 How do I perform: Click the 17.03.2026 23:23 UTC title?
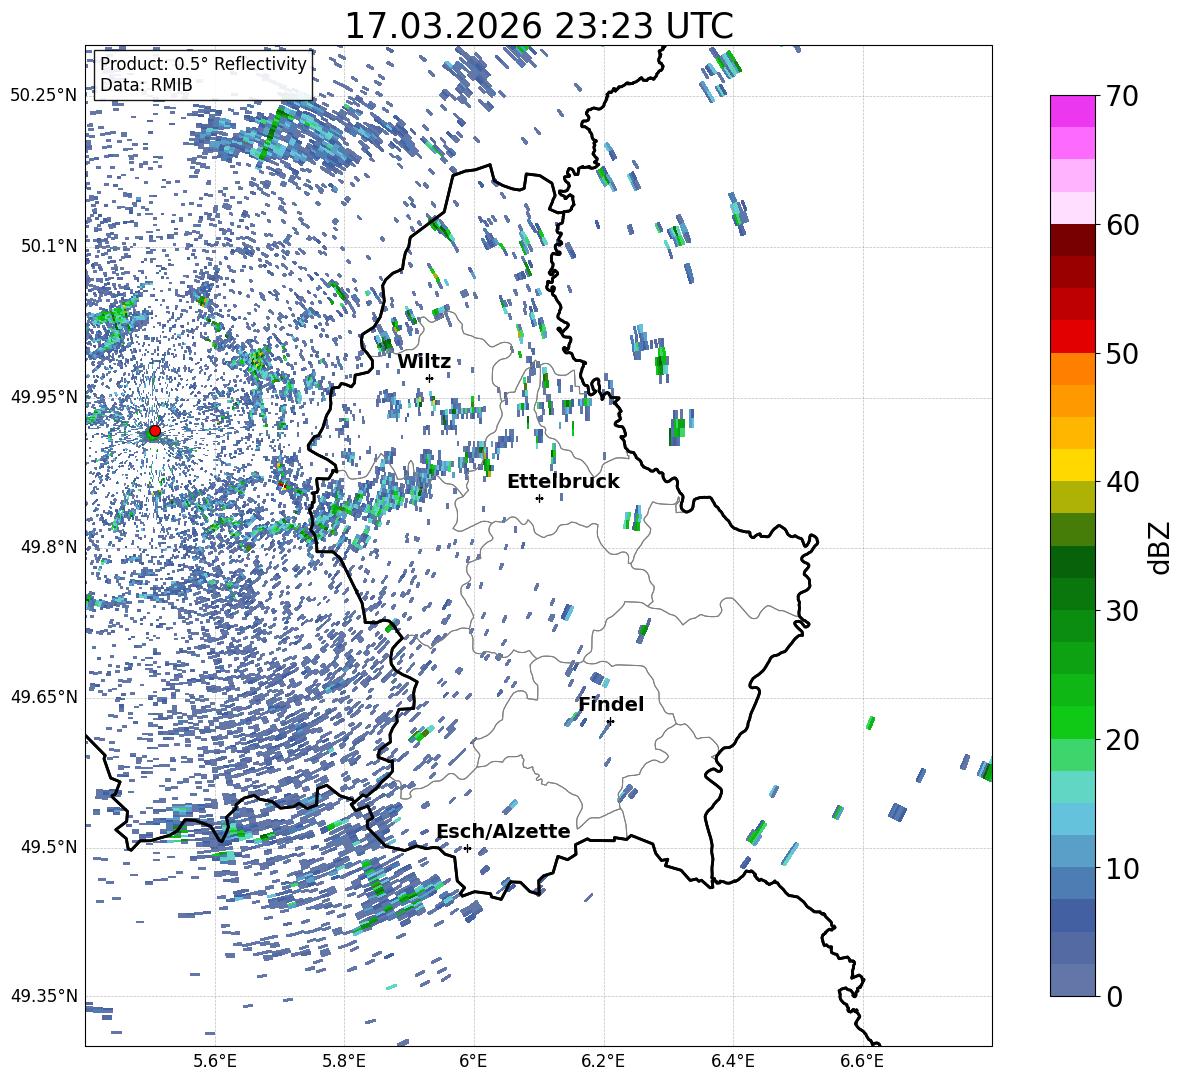[538, 26]
